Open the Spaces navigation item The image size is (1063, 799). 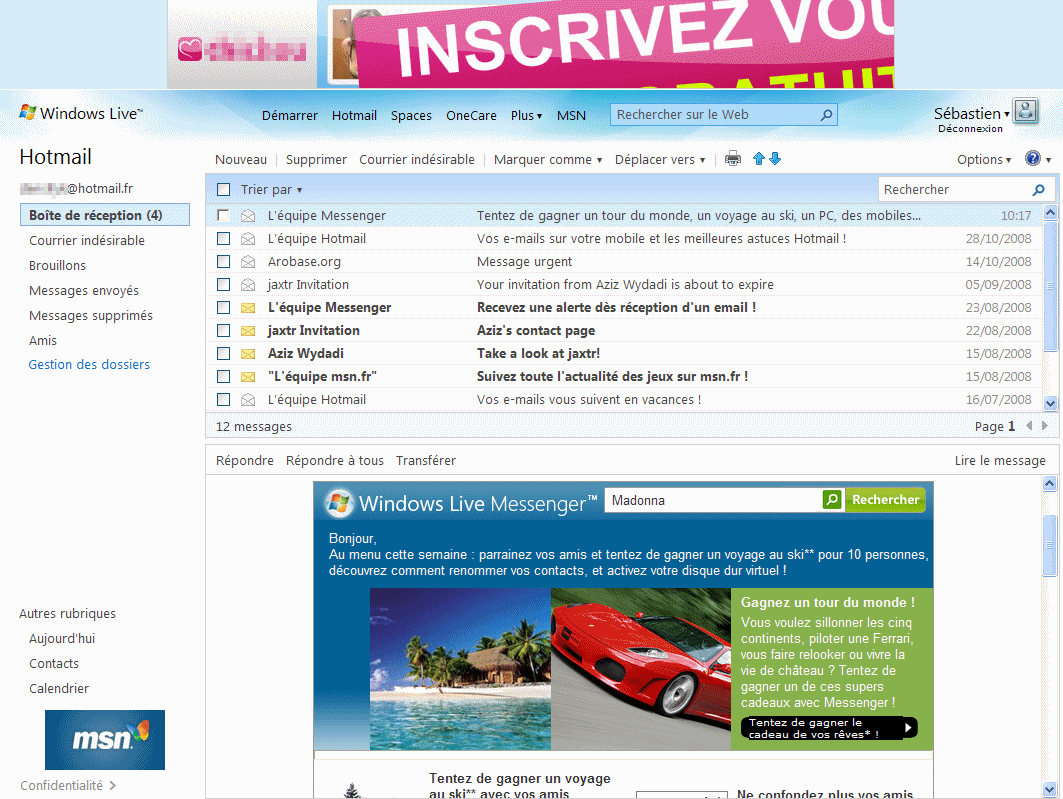[x=411, y=116]
